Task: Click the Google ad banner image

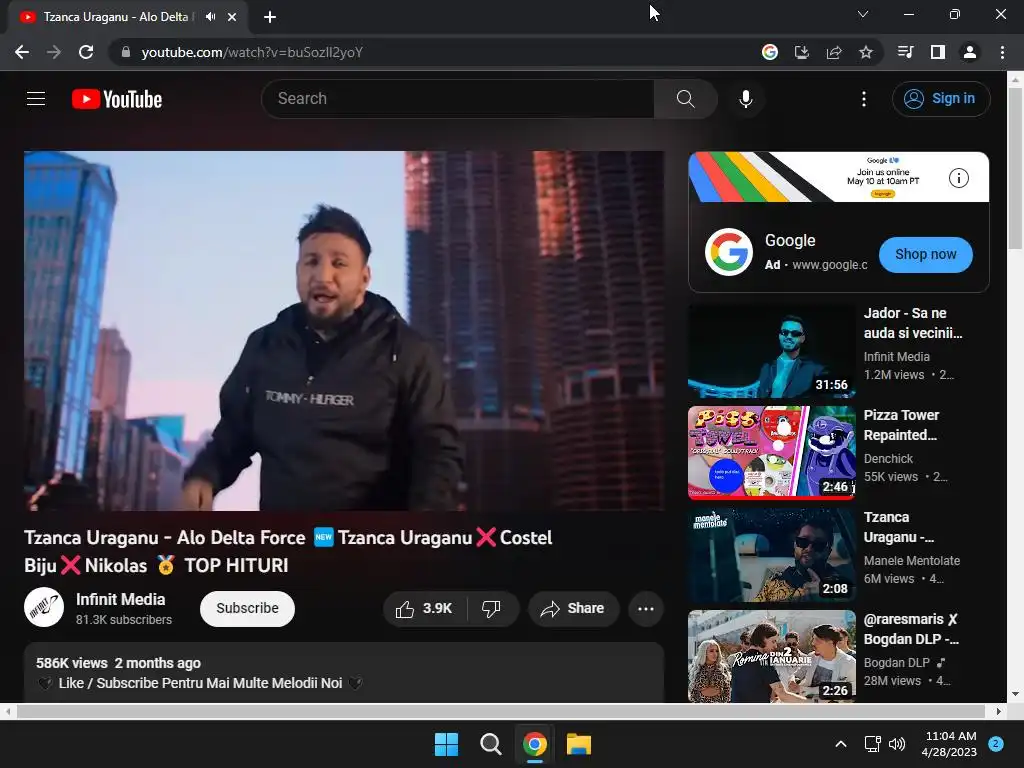Action: pos(839,177)
